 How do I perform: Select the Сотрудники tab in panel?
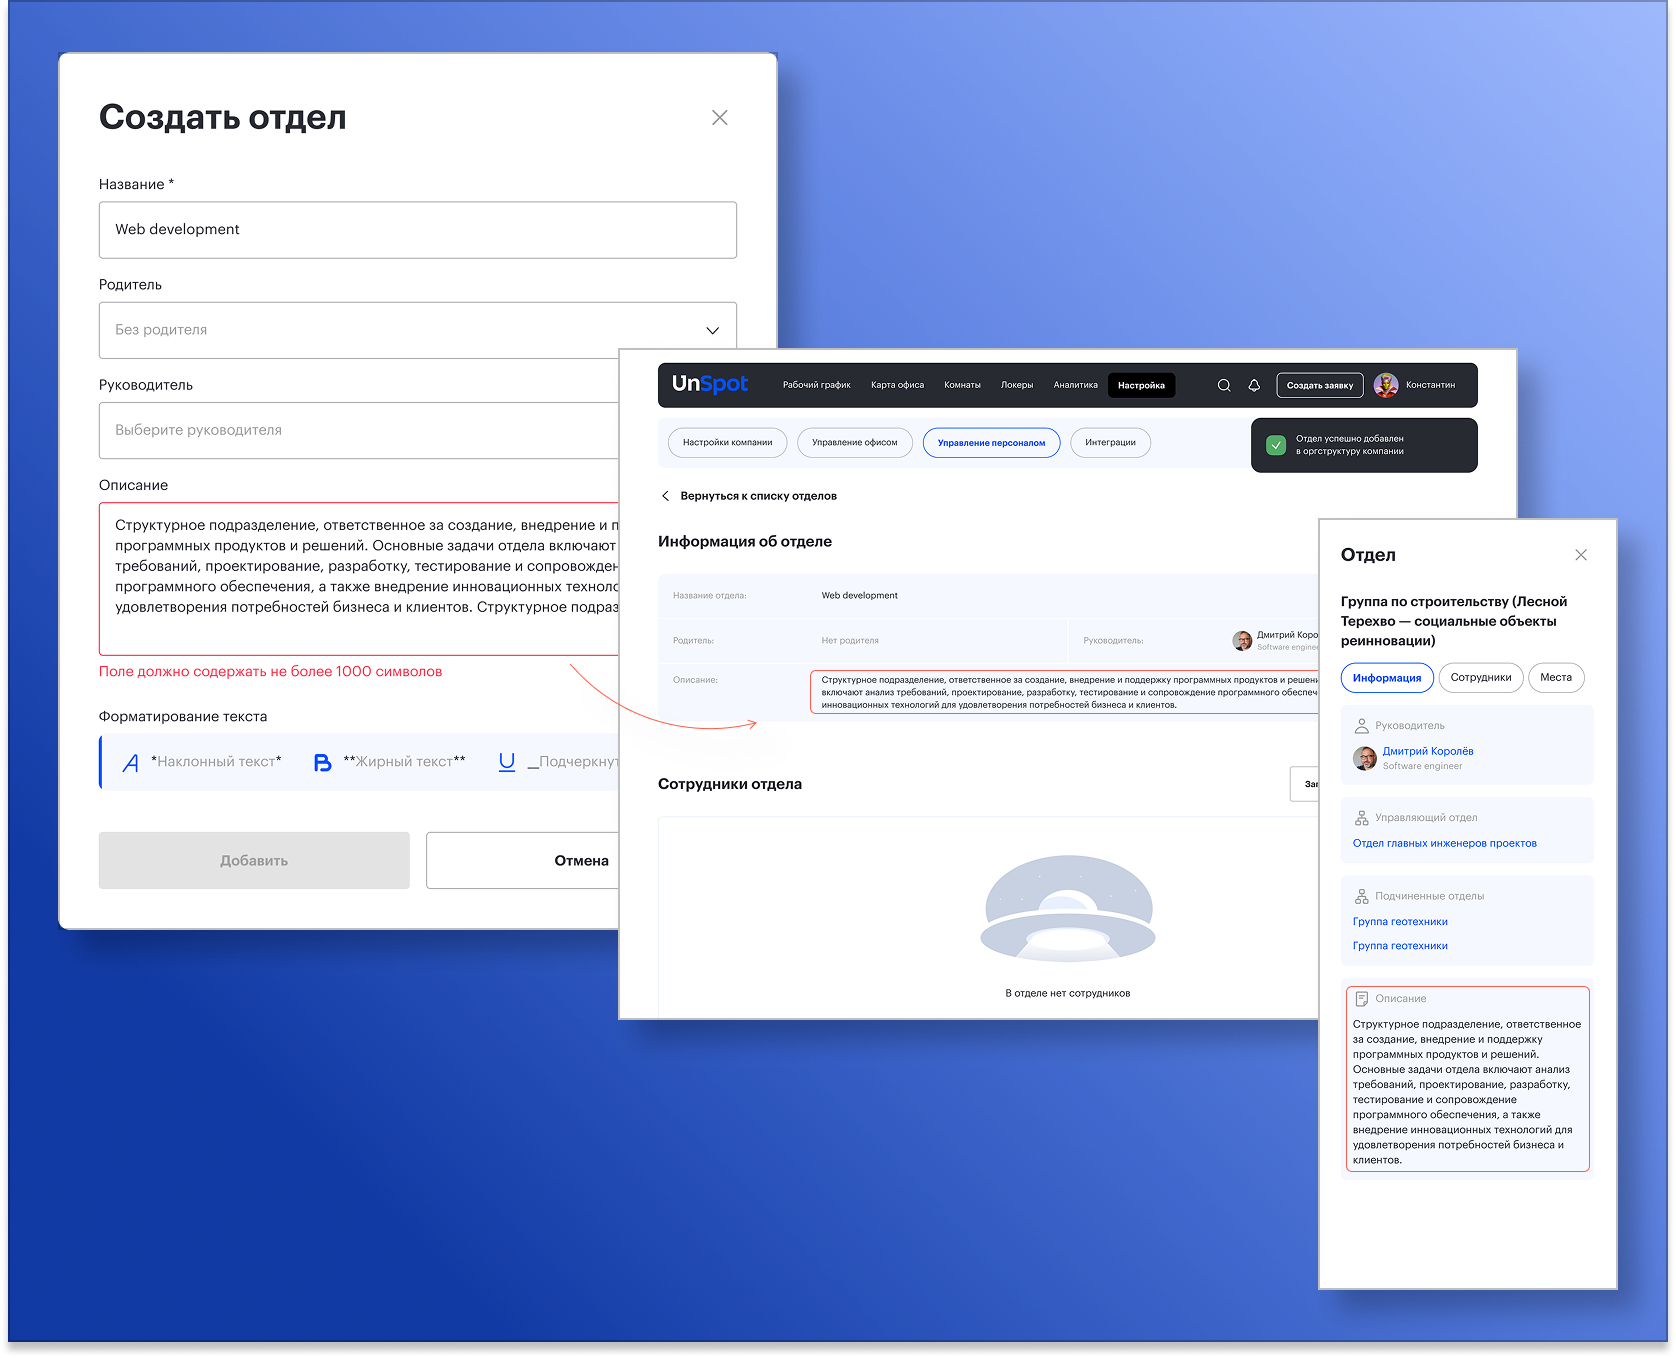tap(1480, 678)
